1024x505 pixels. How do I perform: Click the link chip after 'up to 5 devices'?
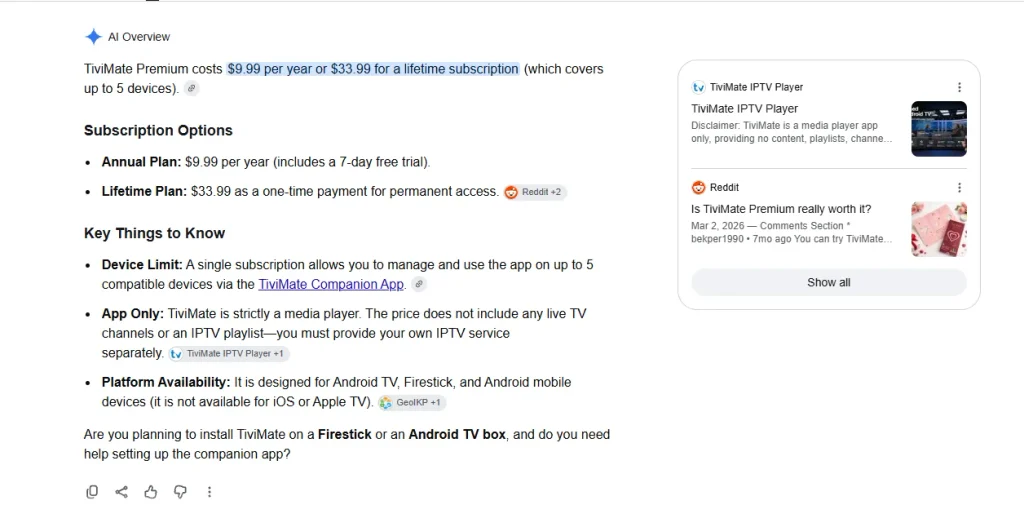[191, 88]
